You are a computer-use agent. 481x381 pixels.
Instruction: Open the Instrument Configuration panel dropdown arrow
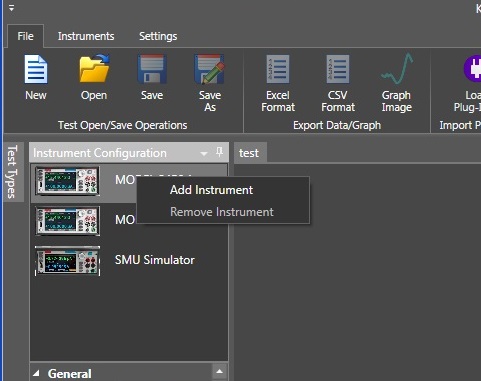pos(204,153)
